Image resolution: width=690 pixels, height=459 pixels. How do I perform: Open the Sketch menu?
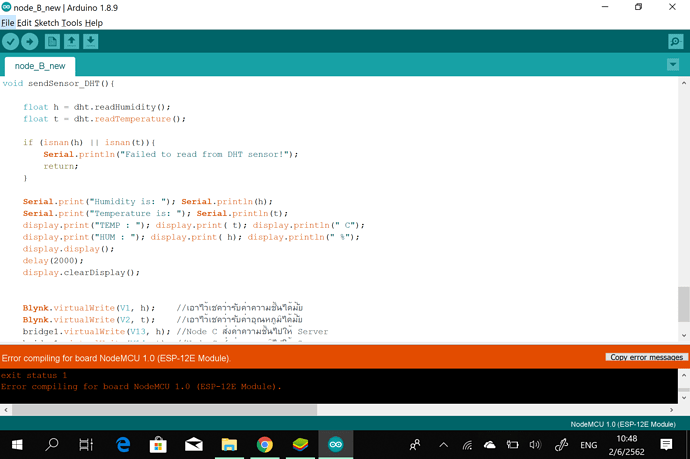[47, 23]
